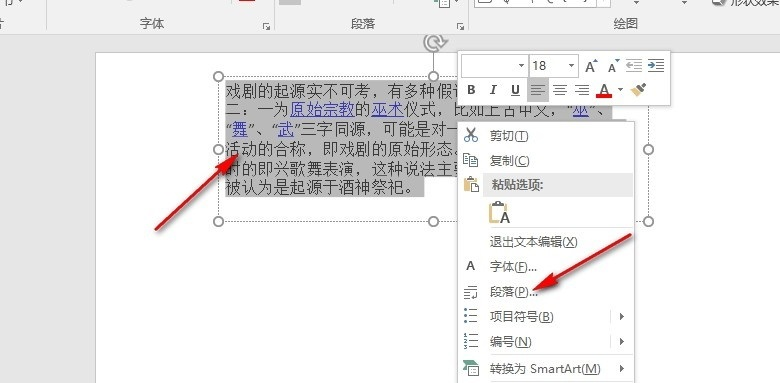Align text left in mini toolbar

(x=537, y=90)
